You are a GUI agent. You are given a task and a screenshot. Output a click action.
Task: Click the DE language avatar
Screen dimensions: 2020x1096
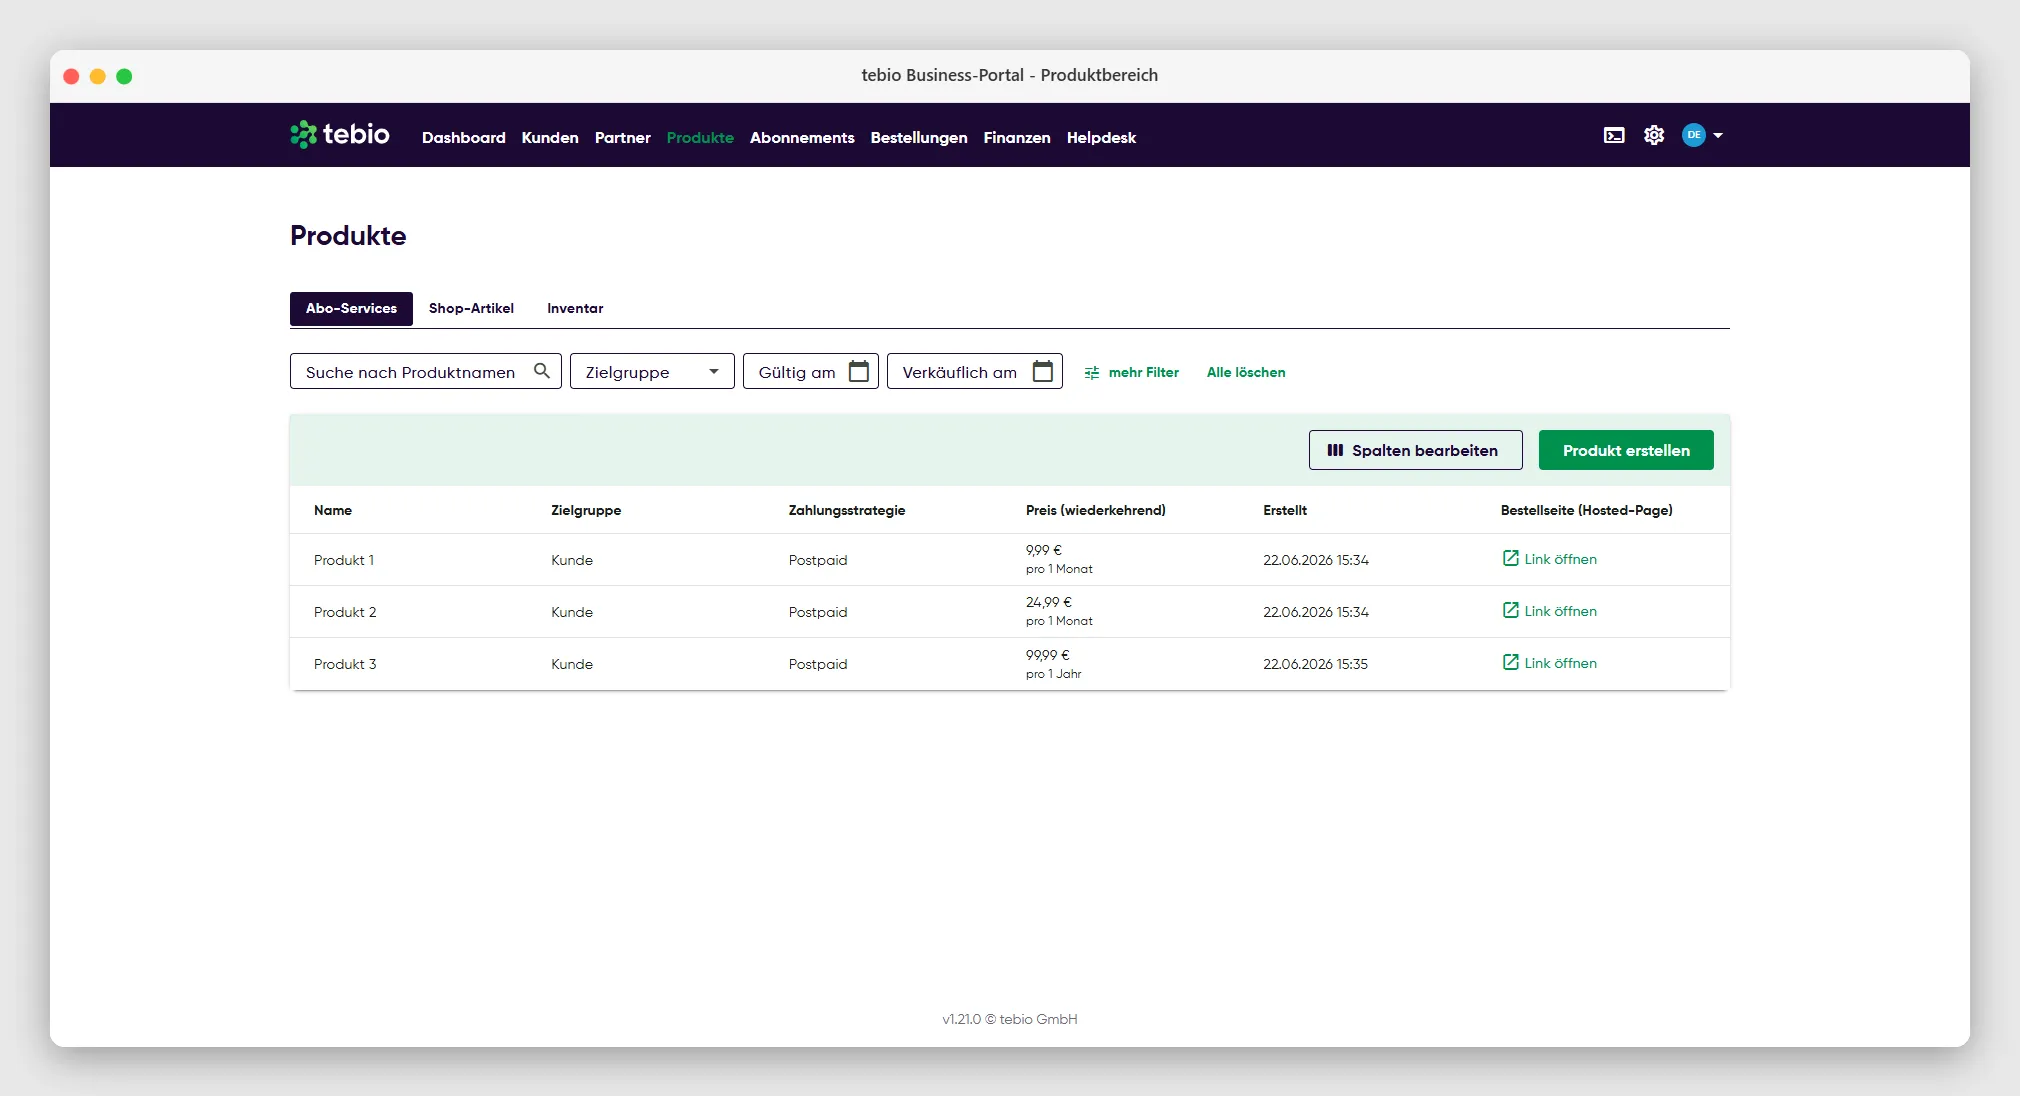tap(1693, 135)
